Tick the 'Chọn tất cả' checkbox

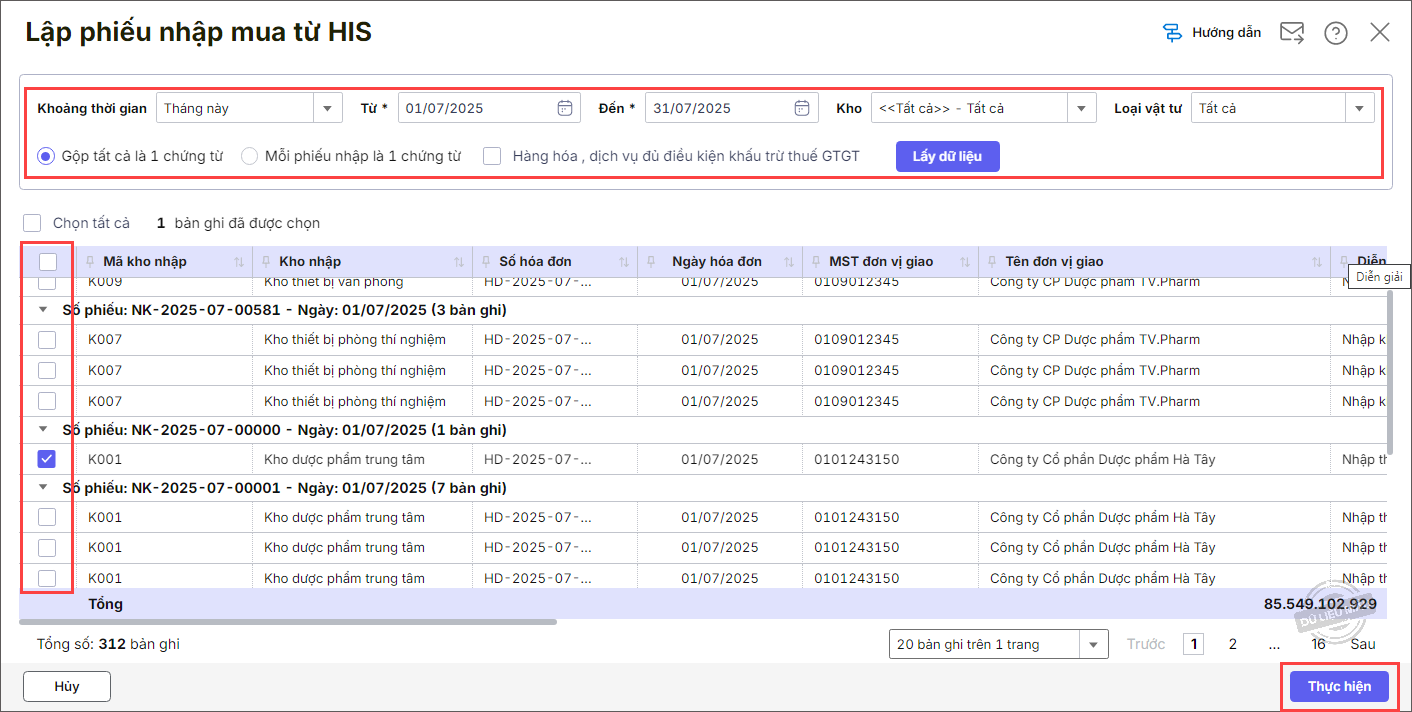pyautogui.click(x=33, y=223)
